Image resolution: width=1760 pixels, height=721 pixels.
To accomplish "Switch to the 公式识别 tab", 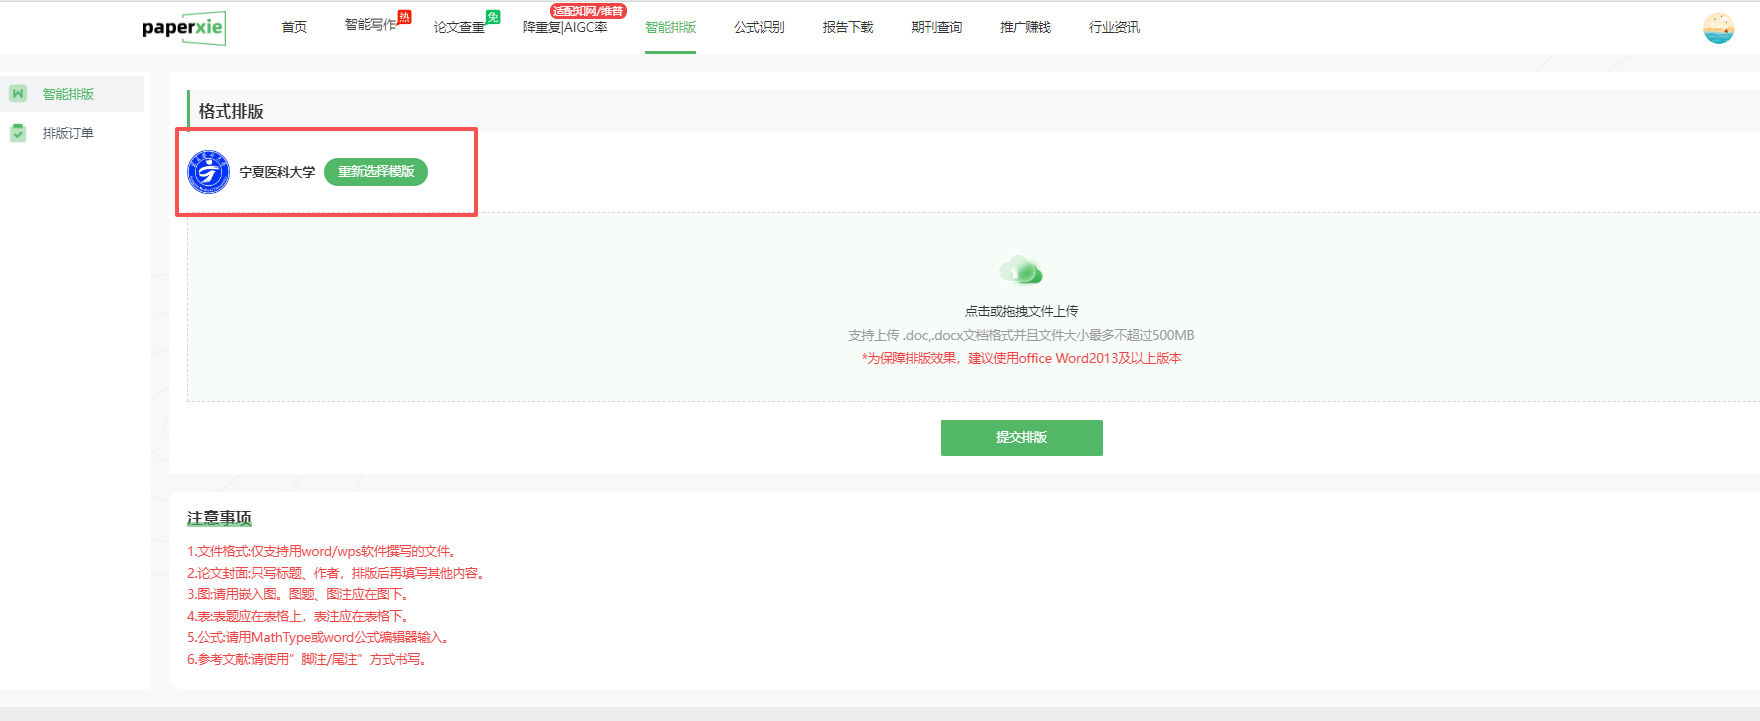I will [x=759, y=28].
